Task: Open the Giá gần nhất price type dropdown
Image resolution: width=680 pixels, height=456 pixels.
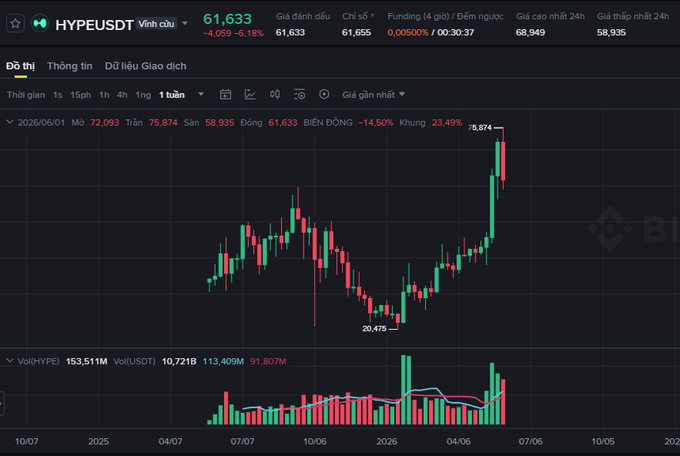Action: pos(373,95)
